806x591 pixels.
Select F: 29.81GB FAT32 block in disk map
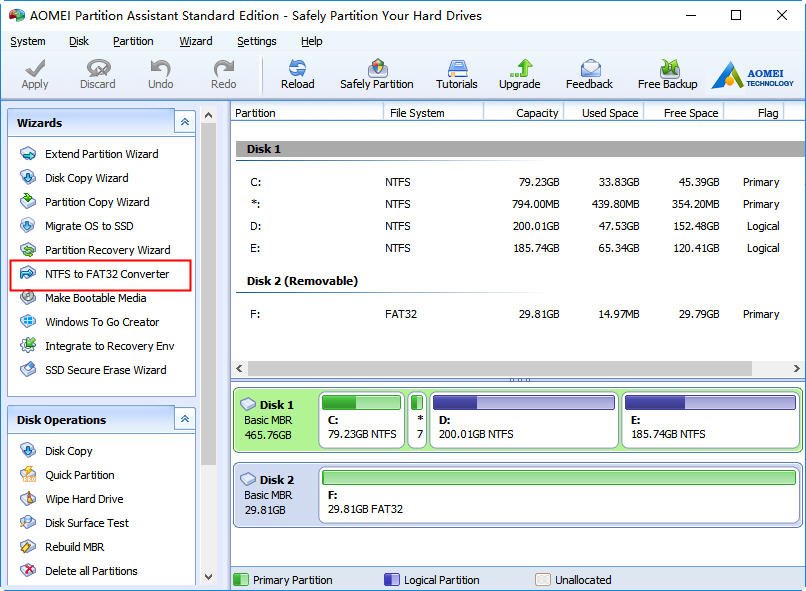(558, 495)
